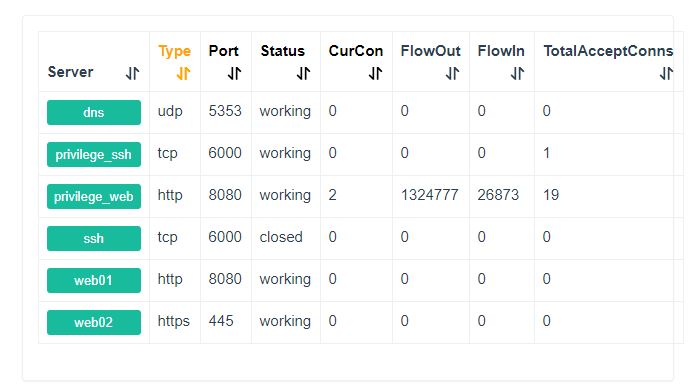
Task: Click the green ssh server button
Action: click(94, 238)
